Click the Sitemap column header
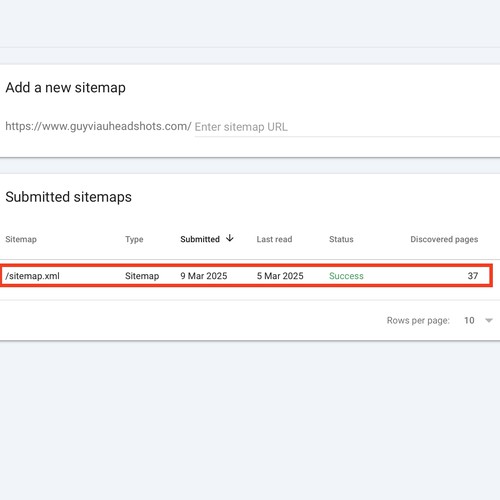Screen dimensions: 500x500 (x=21, y=239)
